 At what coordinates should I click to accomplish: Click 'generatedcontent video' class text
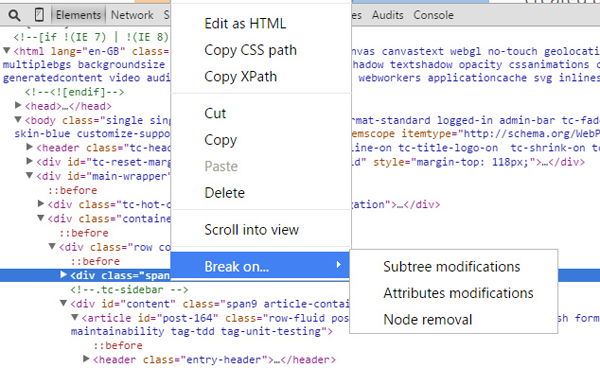(x=72, y=78)
